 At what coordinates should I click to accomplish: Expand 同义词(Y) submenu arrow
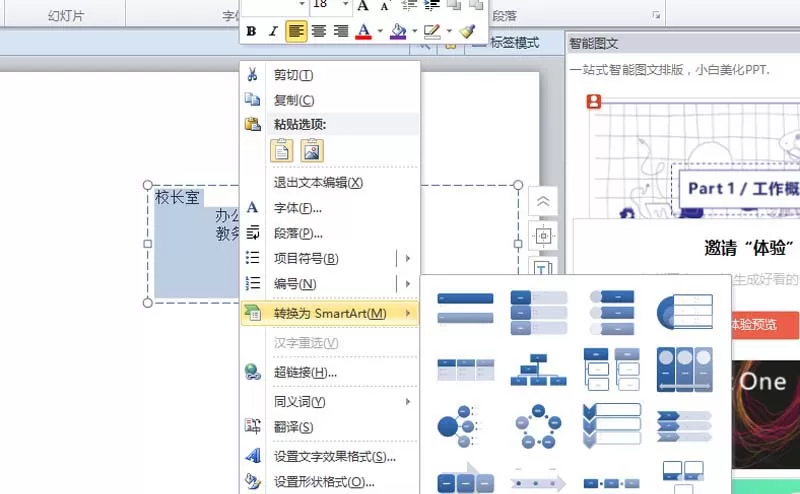point(408,402)
